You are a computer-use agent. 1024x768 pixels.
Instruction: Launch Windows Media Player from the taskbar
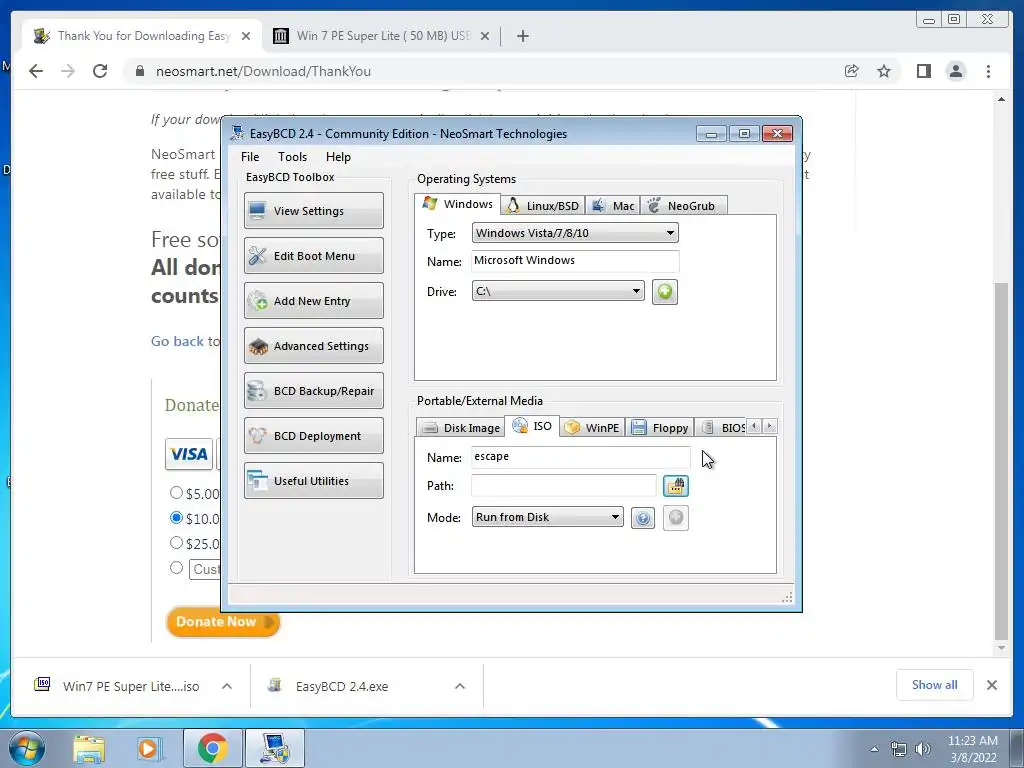tap(150, 748)
